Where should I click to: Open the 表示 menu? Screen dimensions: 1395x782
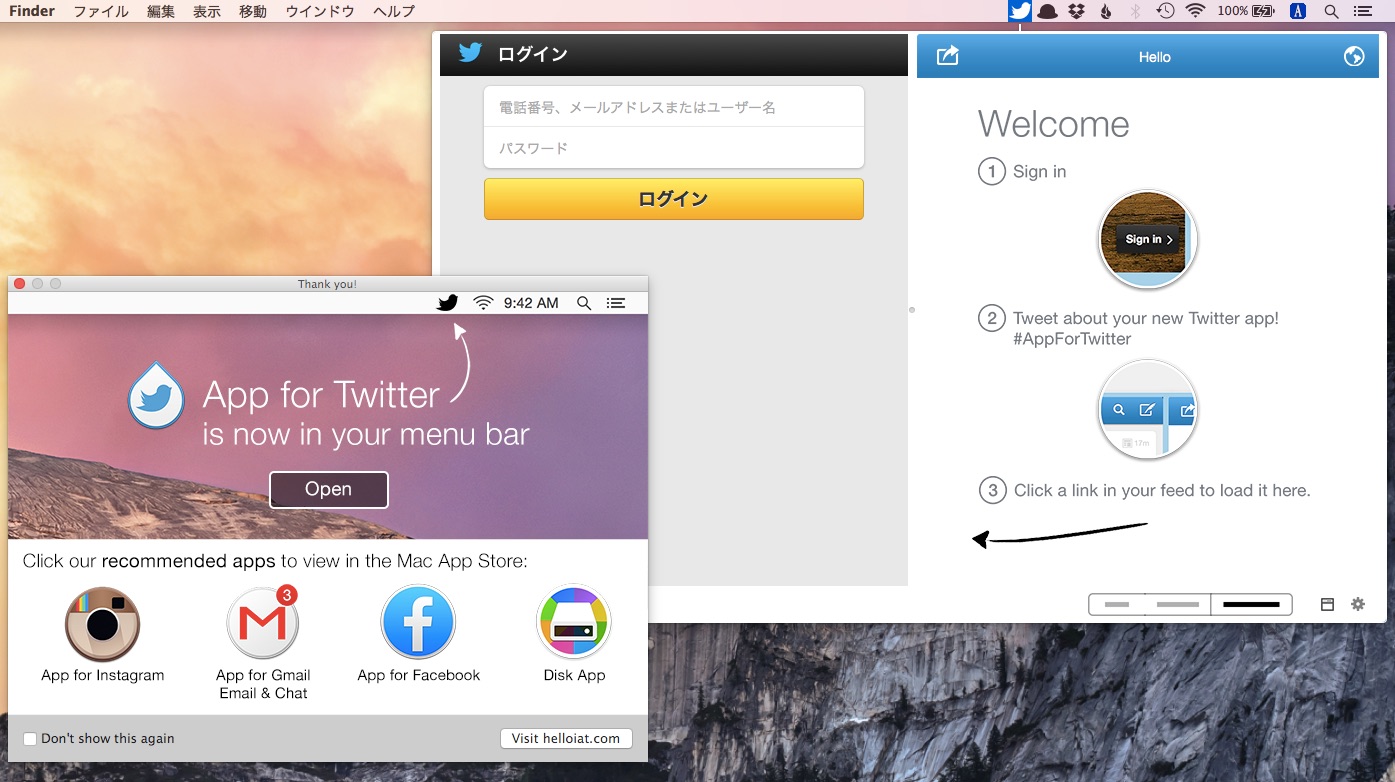(207, 12)
